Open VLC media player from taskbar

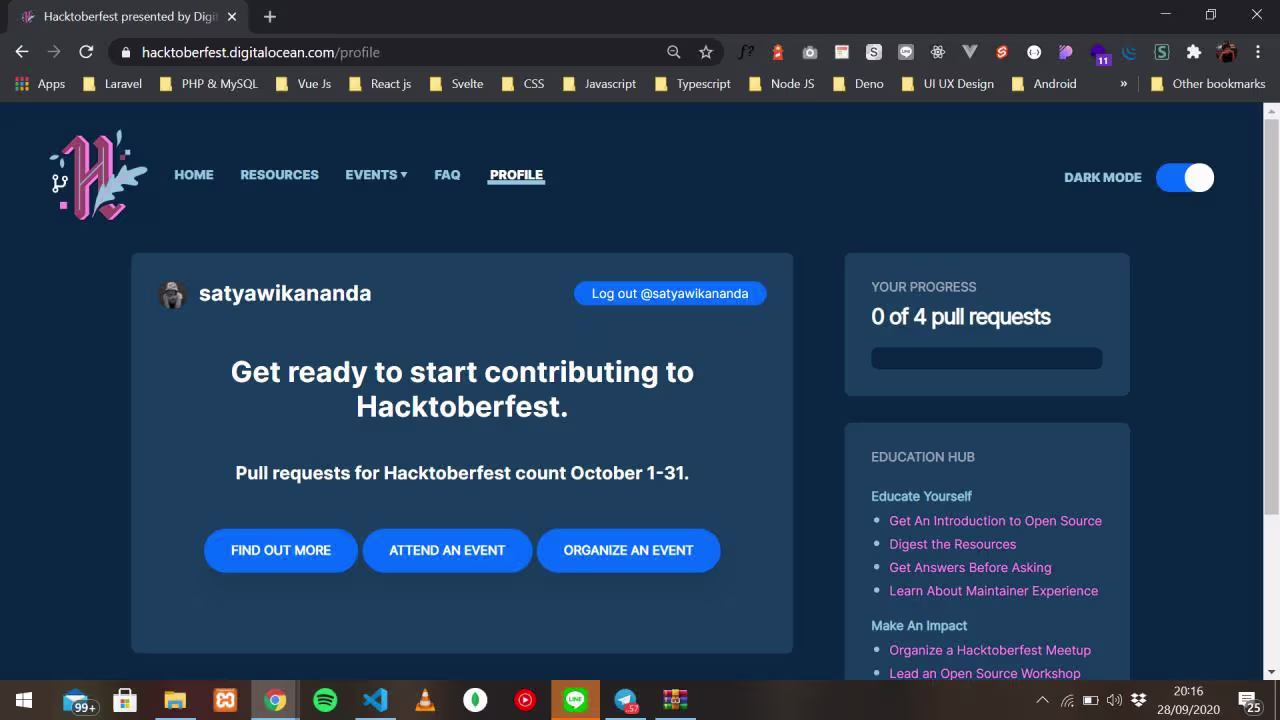coord(425,700)
